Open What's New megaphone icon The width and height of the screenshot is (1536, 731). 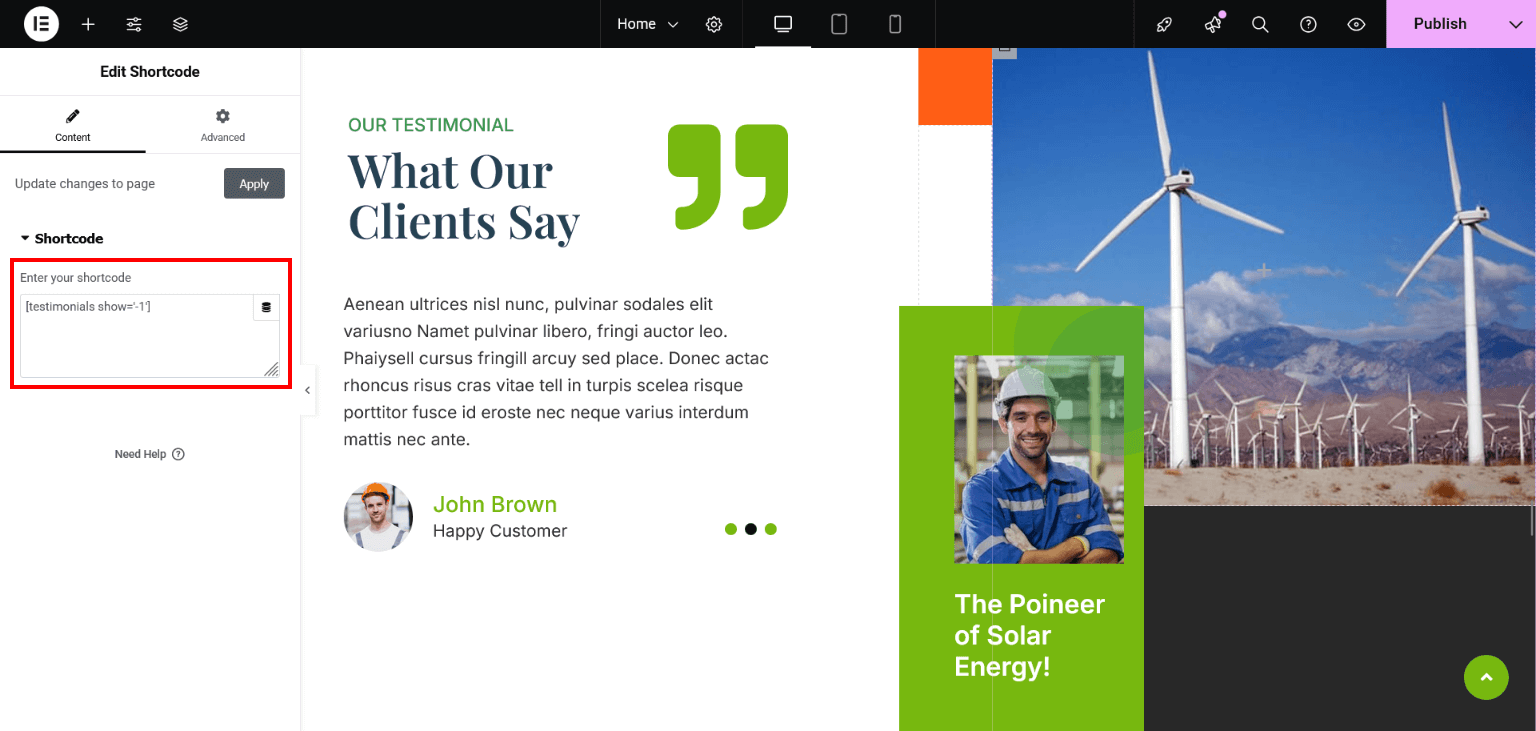(1213, 24)
